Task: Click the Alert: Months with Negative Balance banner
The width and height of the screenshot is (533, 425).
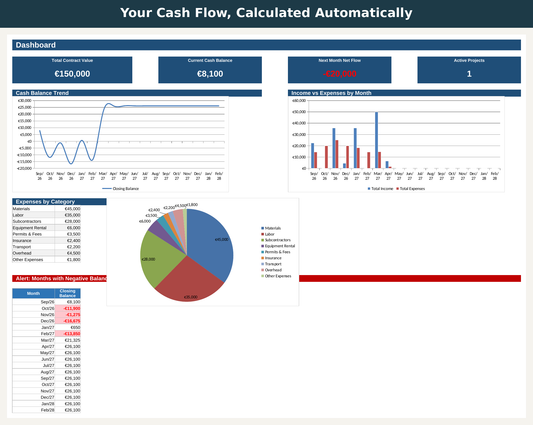Action: pos(266,278)
